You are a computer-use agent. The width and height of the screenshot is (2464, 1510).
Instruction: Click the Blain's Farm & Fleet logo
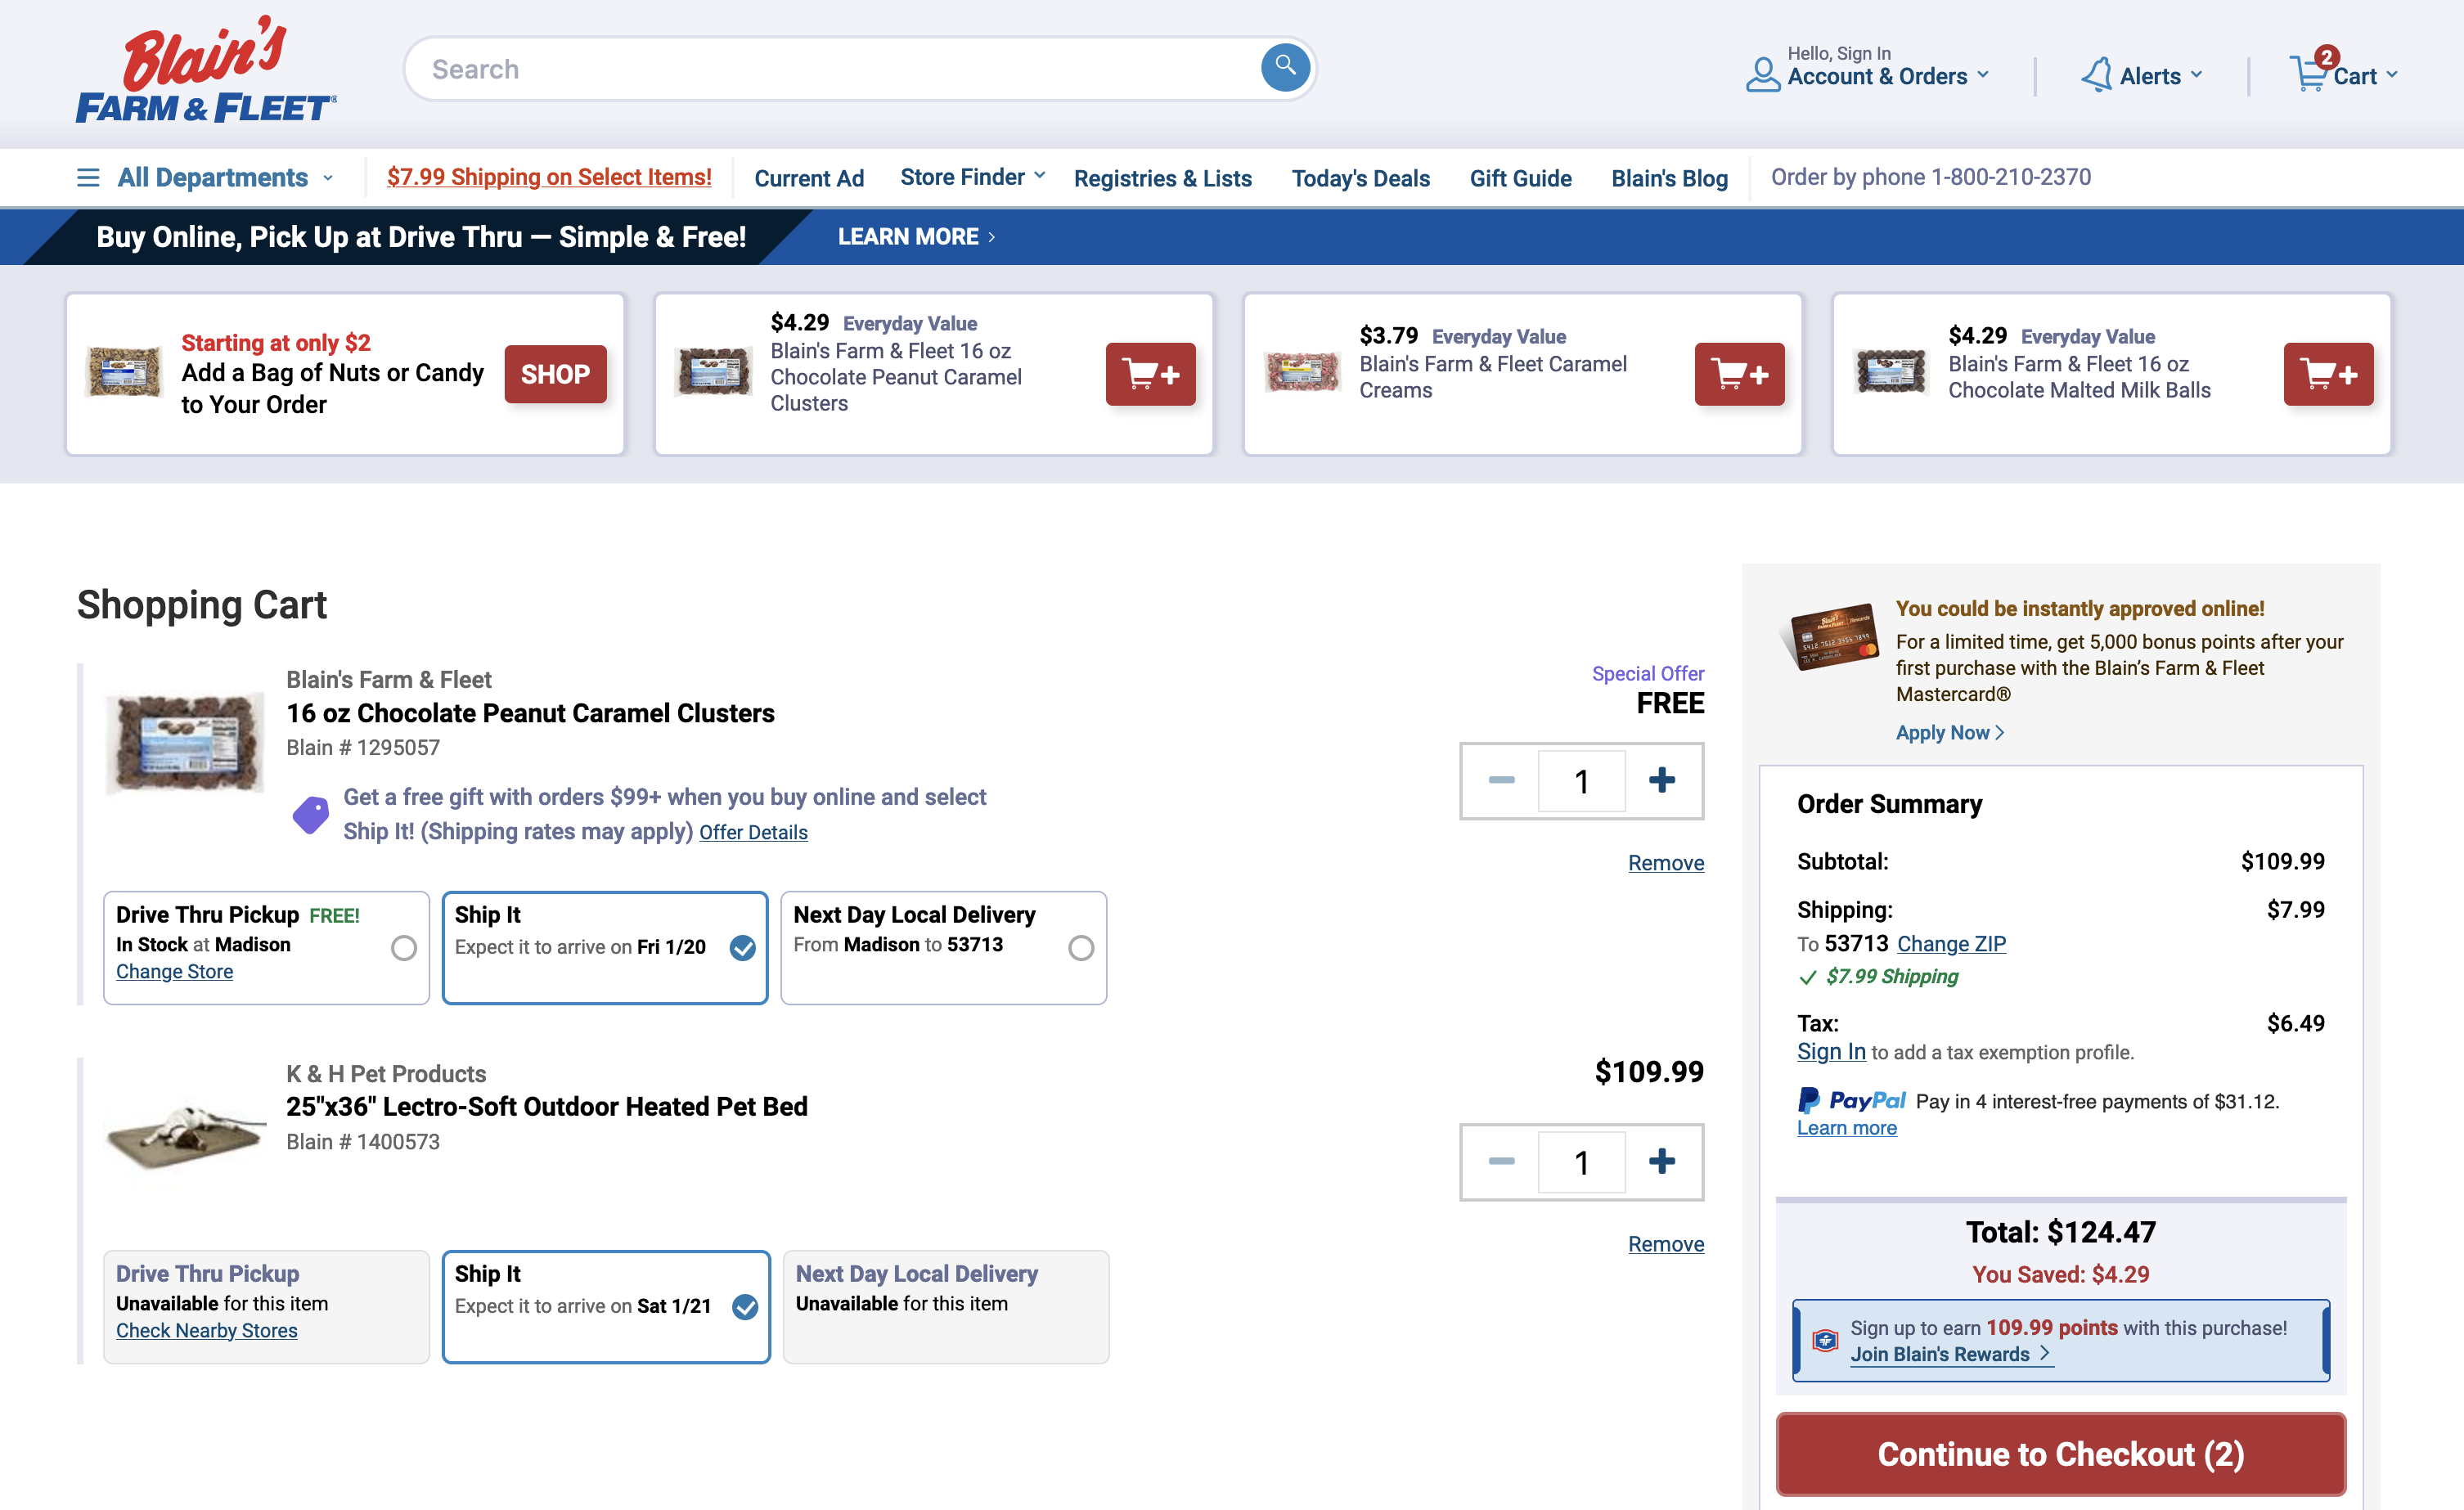point(207,70)
